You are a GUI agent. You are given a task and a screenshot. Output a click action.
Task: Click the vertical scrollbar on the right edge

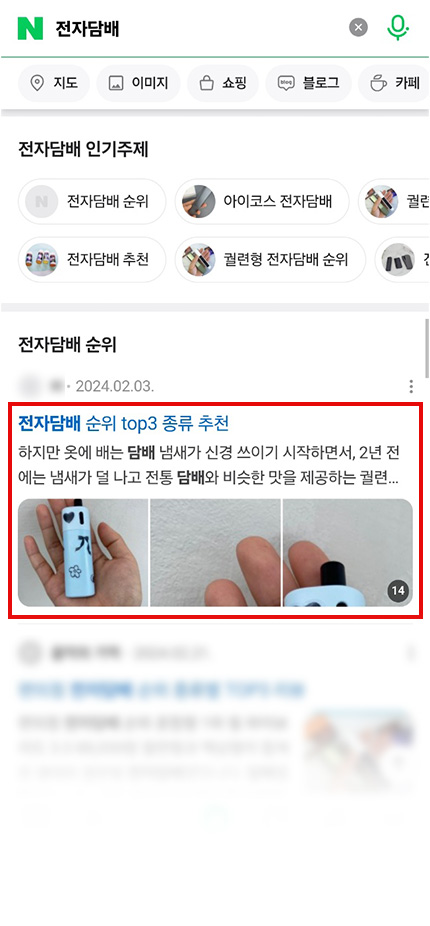click(426, 347)
